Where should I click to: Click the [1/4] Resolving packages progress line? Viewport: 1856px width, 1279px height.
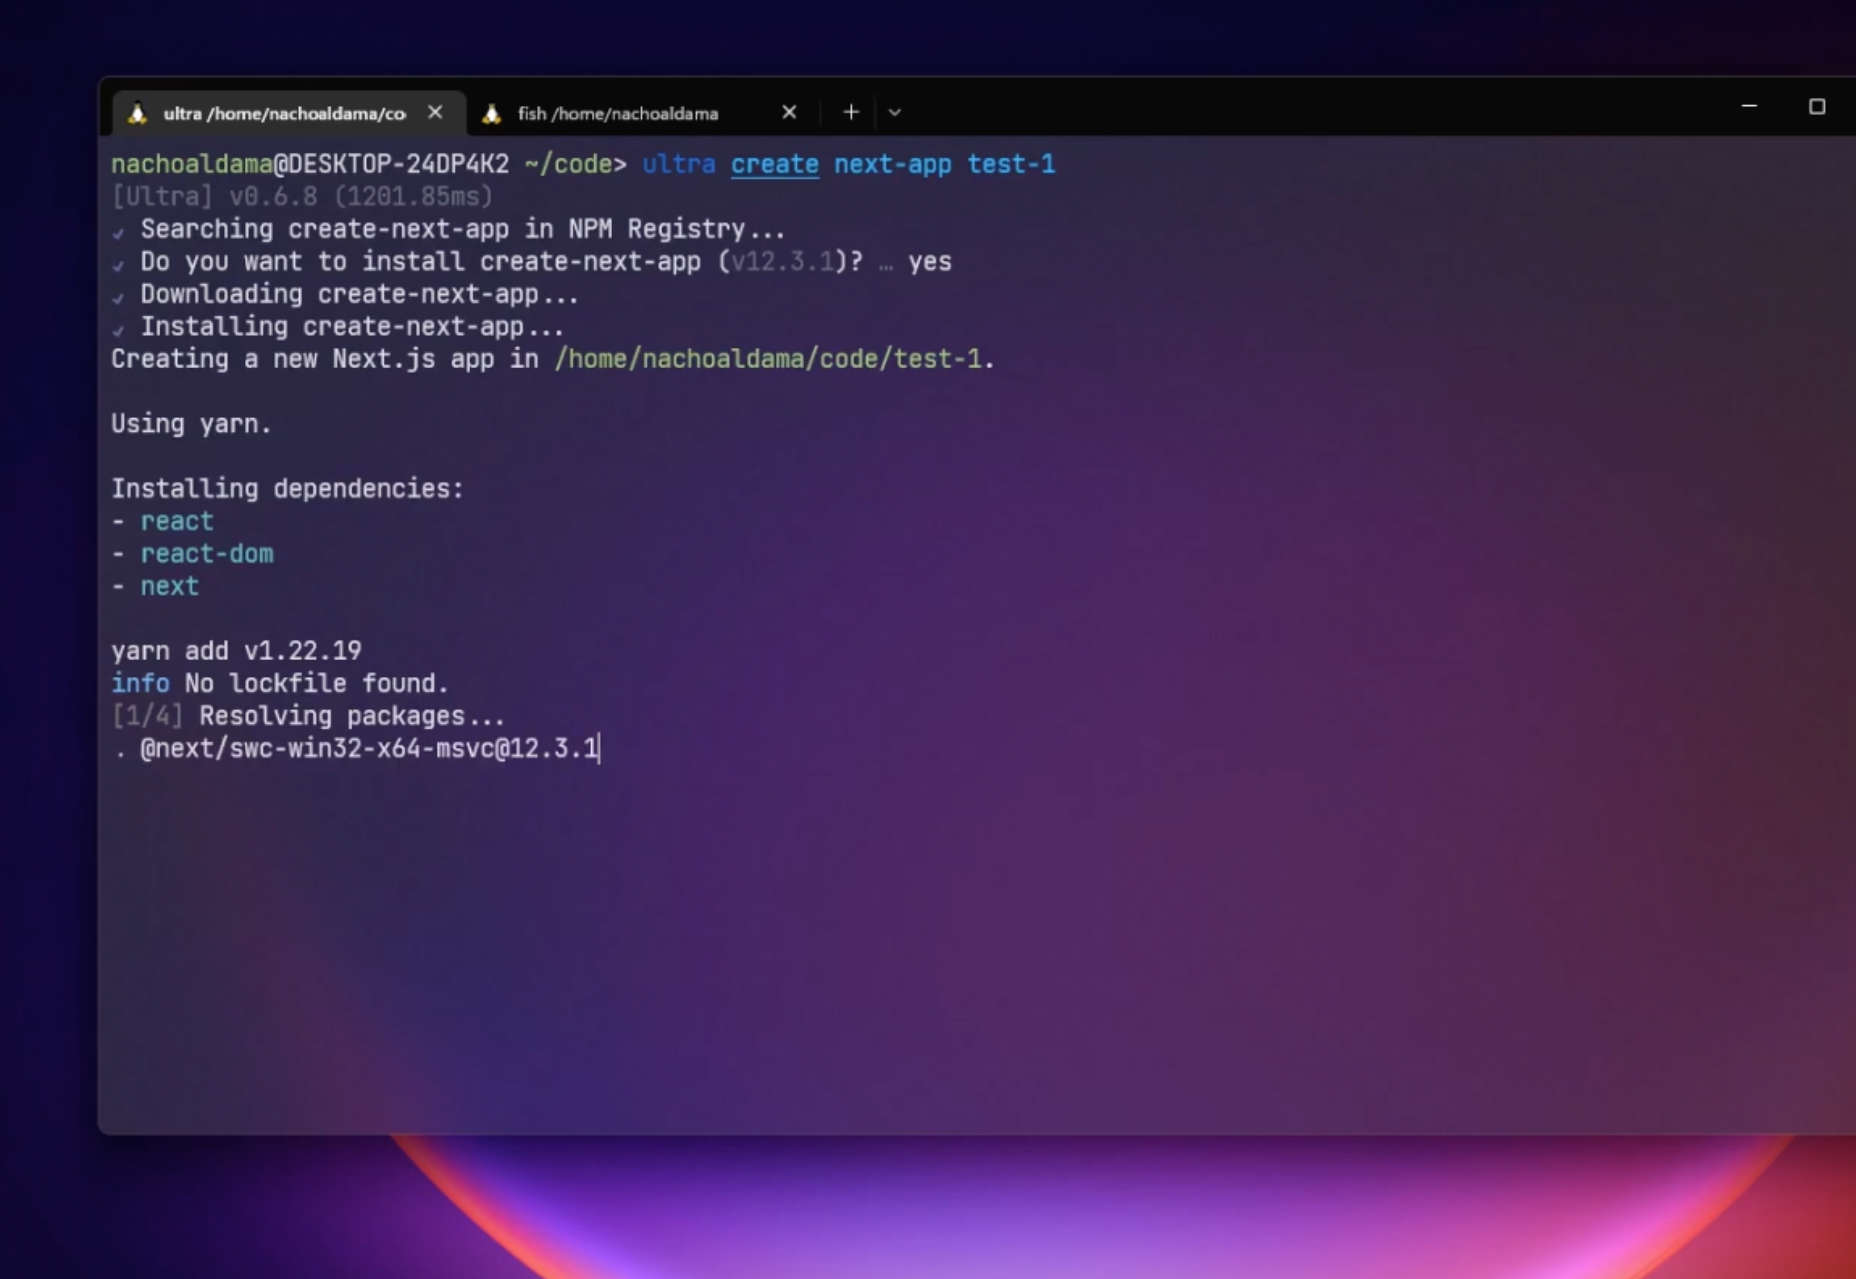(308, 716)
